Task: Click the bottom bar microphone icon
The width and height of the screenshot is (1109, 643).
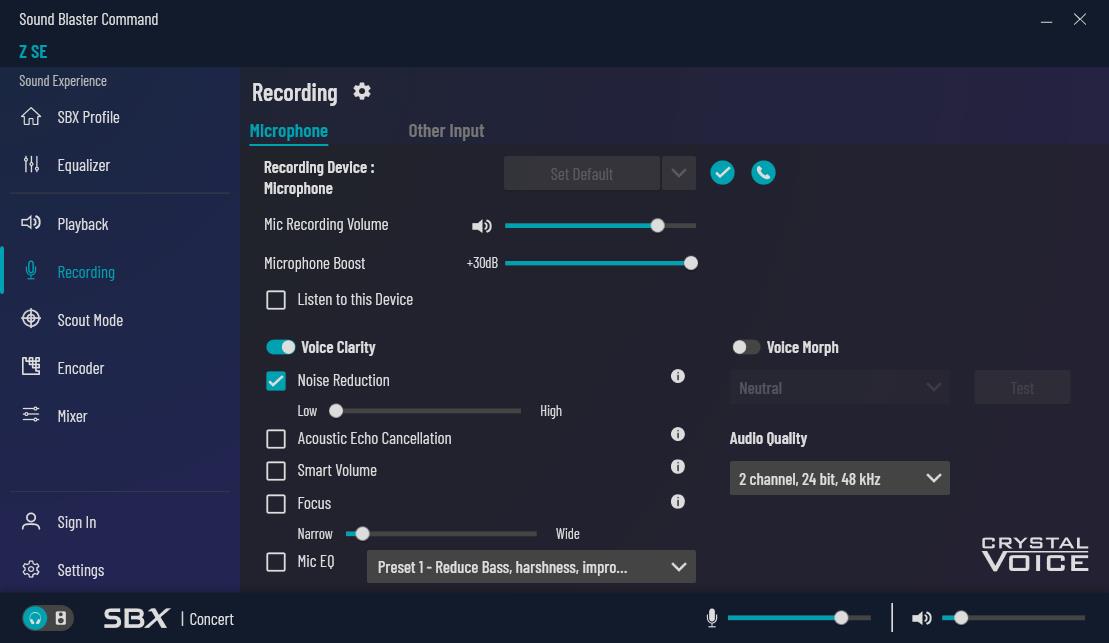Action: point(712,618)
